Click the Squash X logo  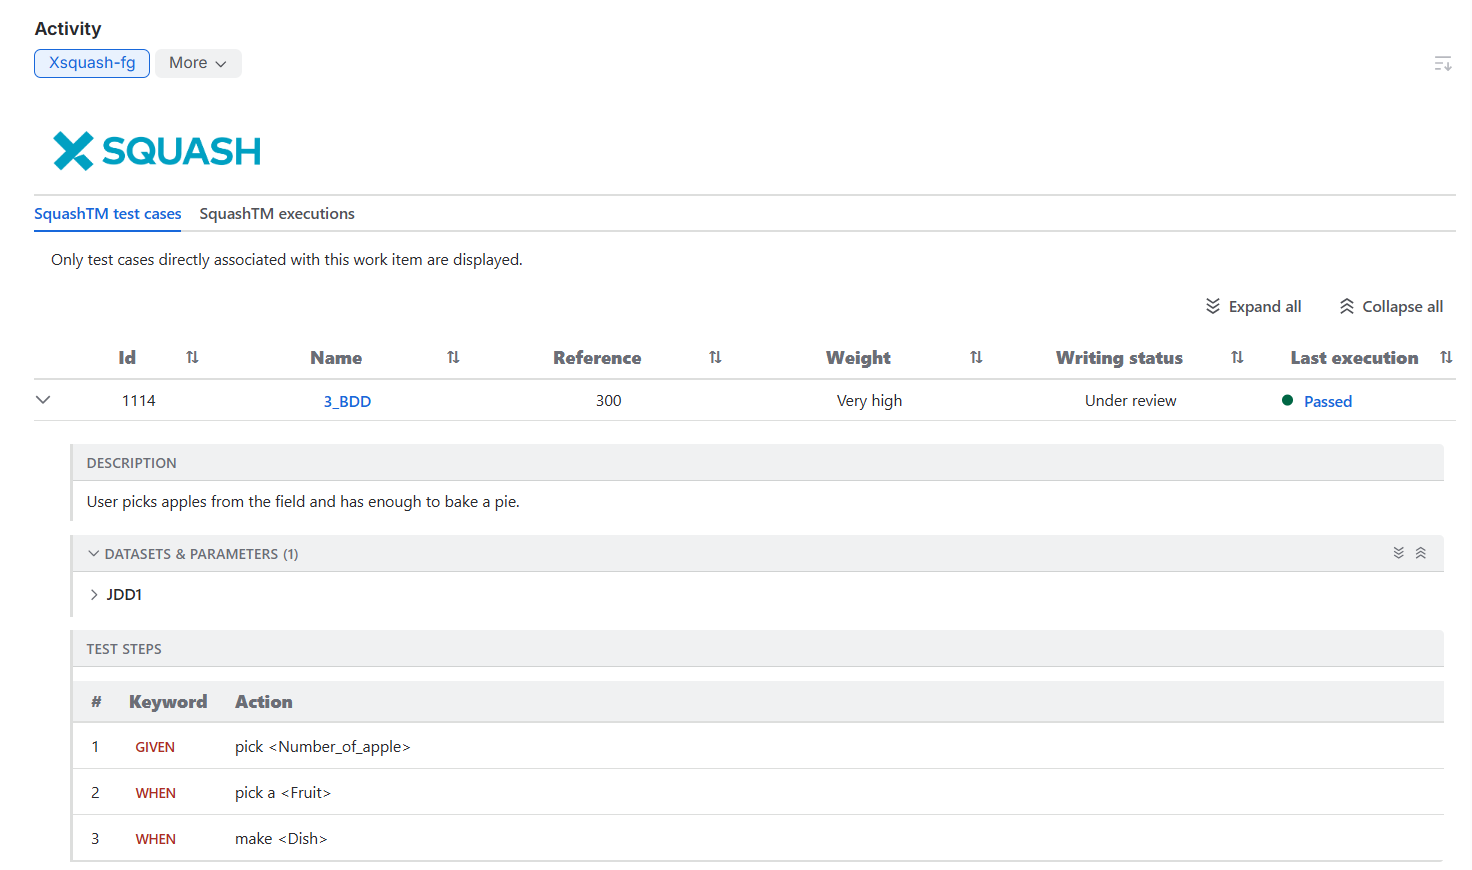point(157,151)
